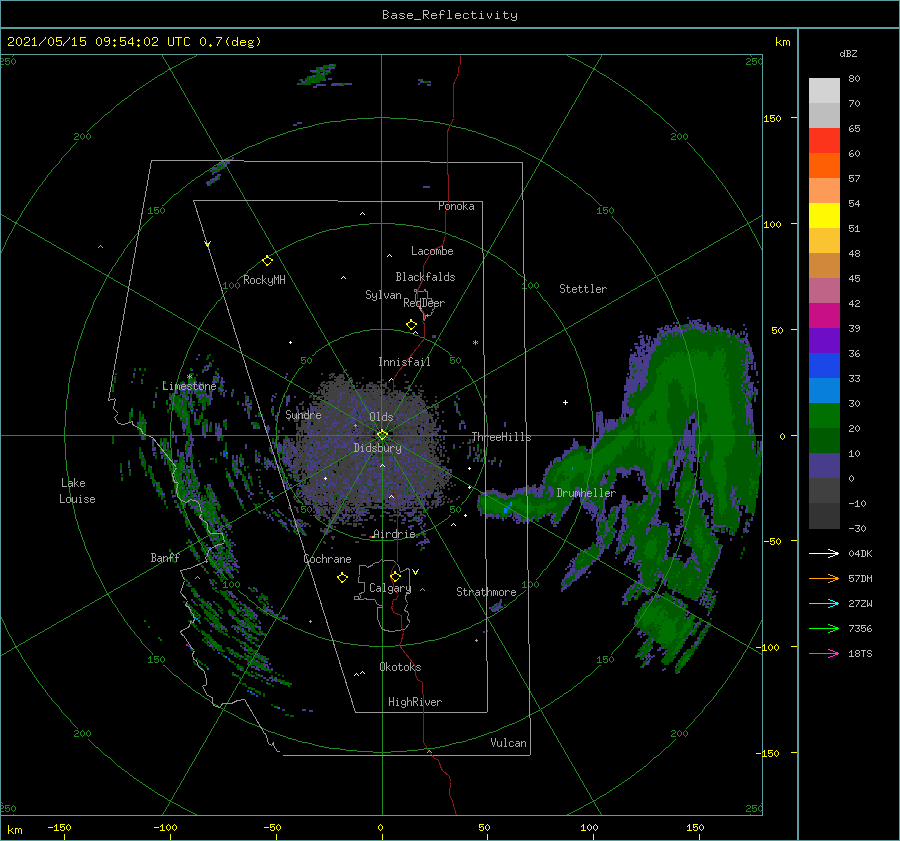Pick the bright green 20–30 dBZ legend swatch
This screenshot has height=841, width=900.
click(x=824, y=415)
